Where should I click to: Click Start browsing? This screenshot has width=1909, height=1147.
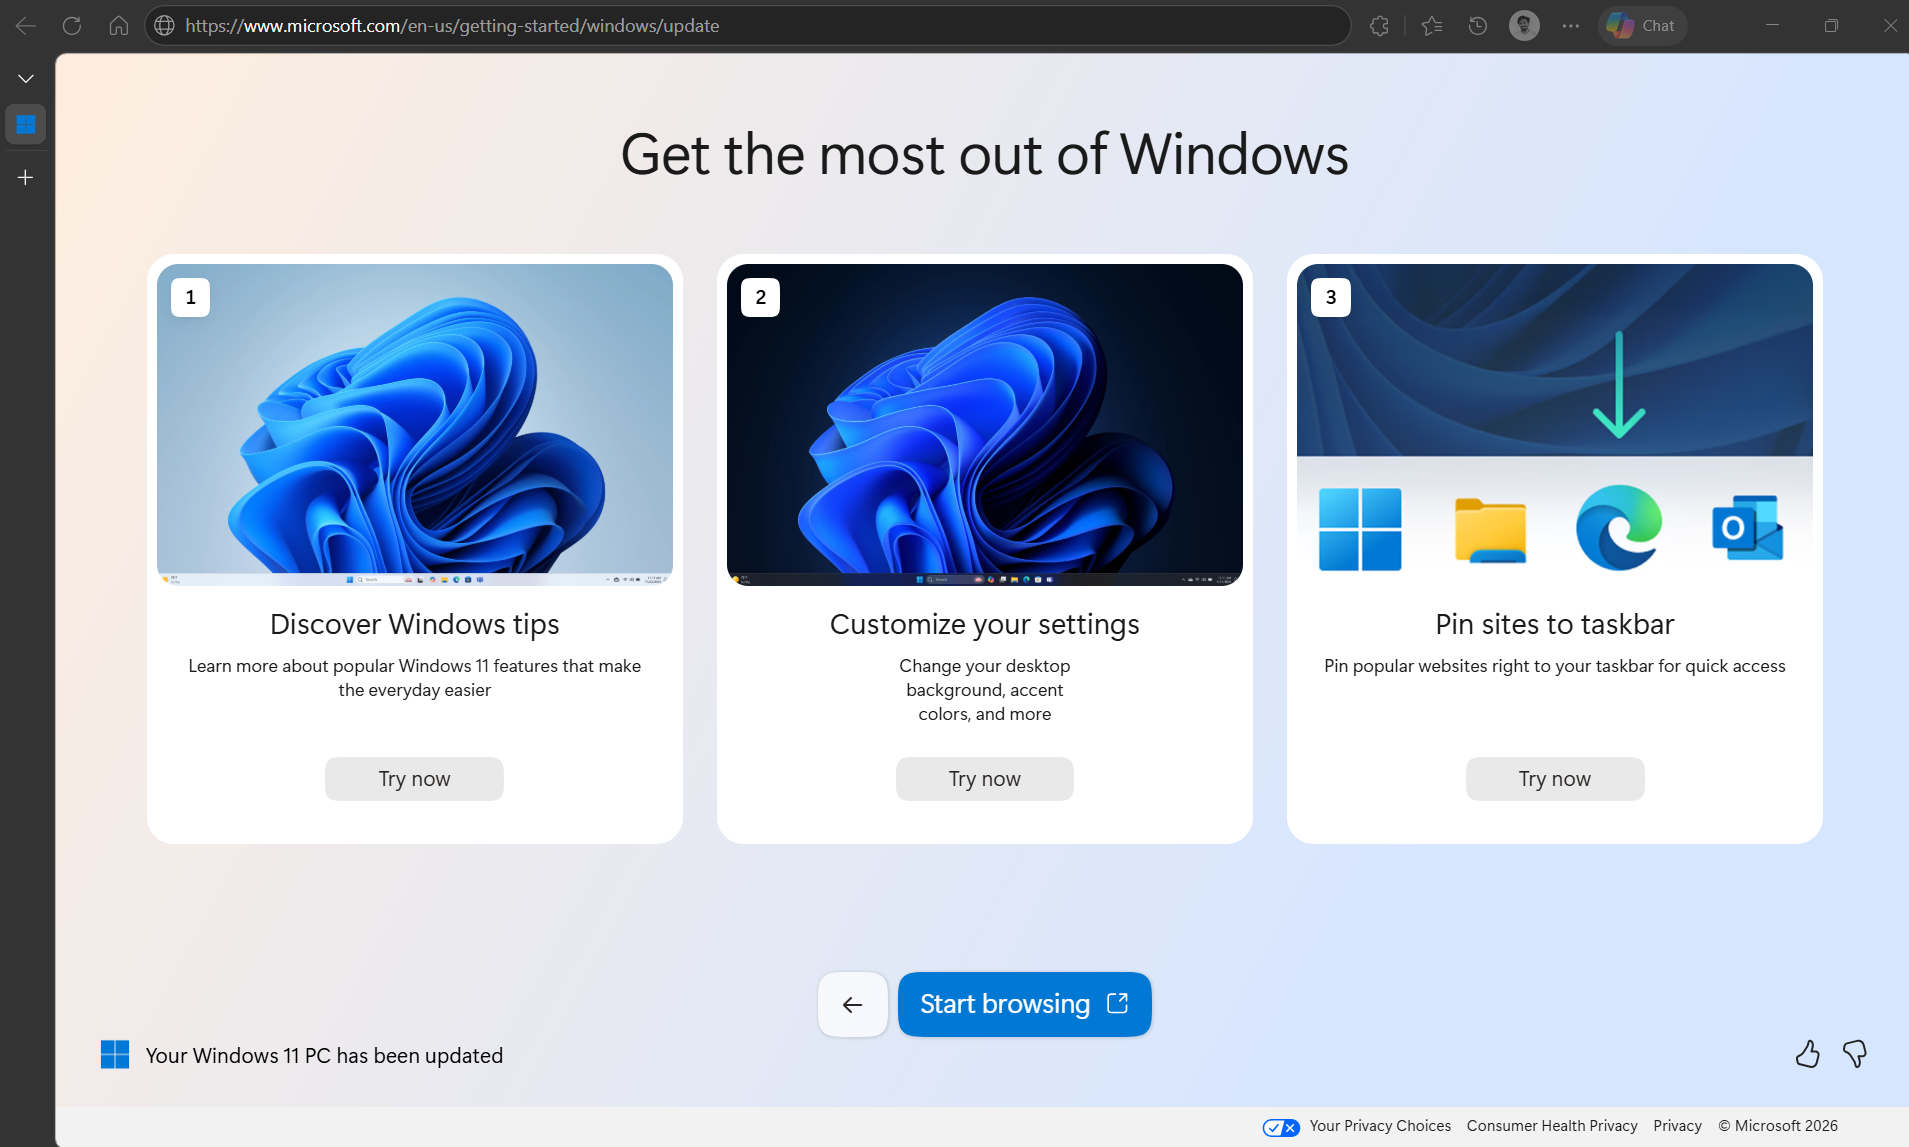[x=1024, y=1004]
